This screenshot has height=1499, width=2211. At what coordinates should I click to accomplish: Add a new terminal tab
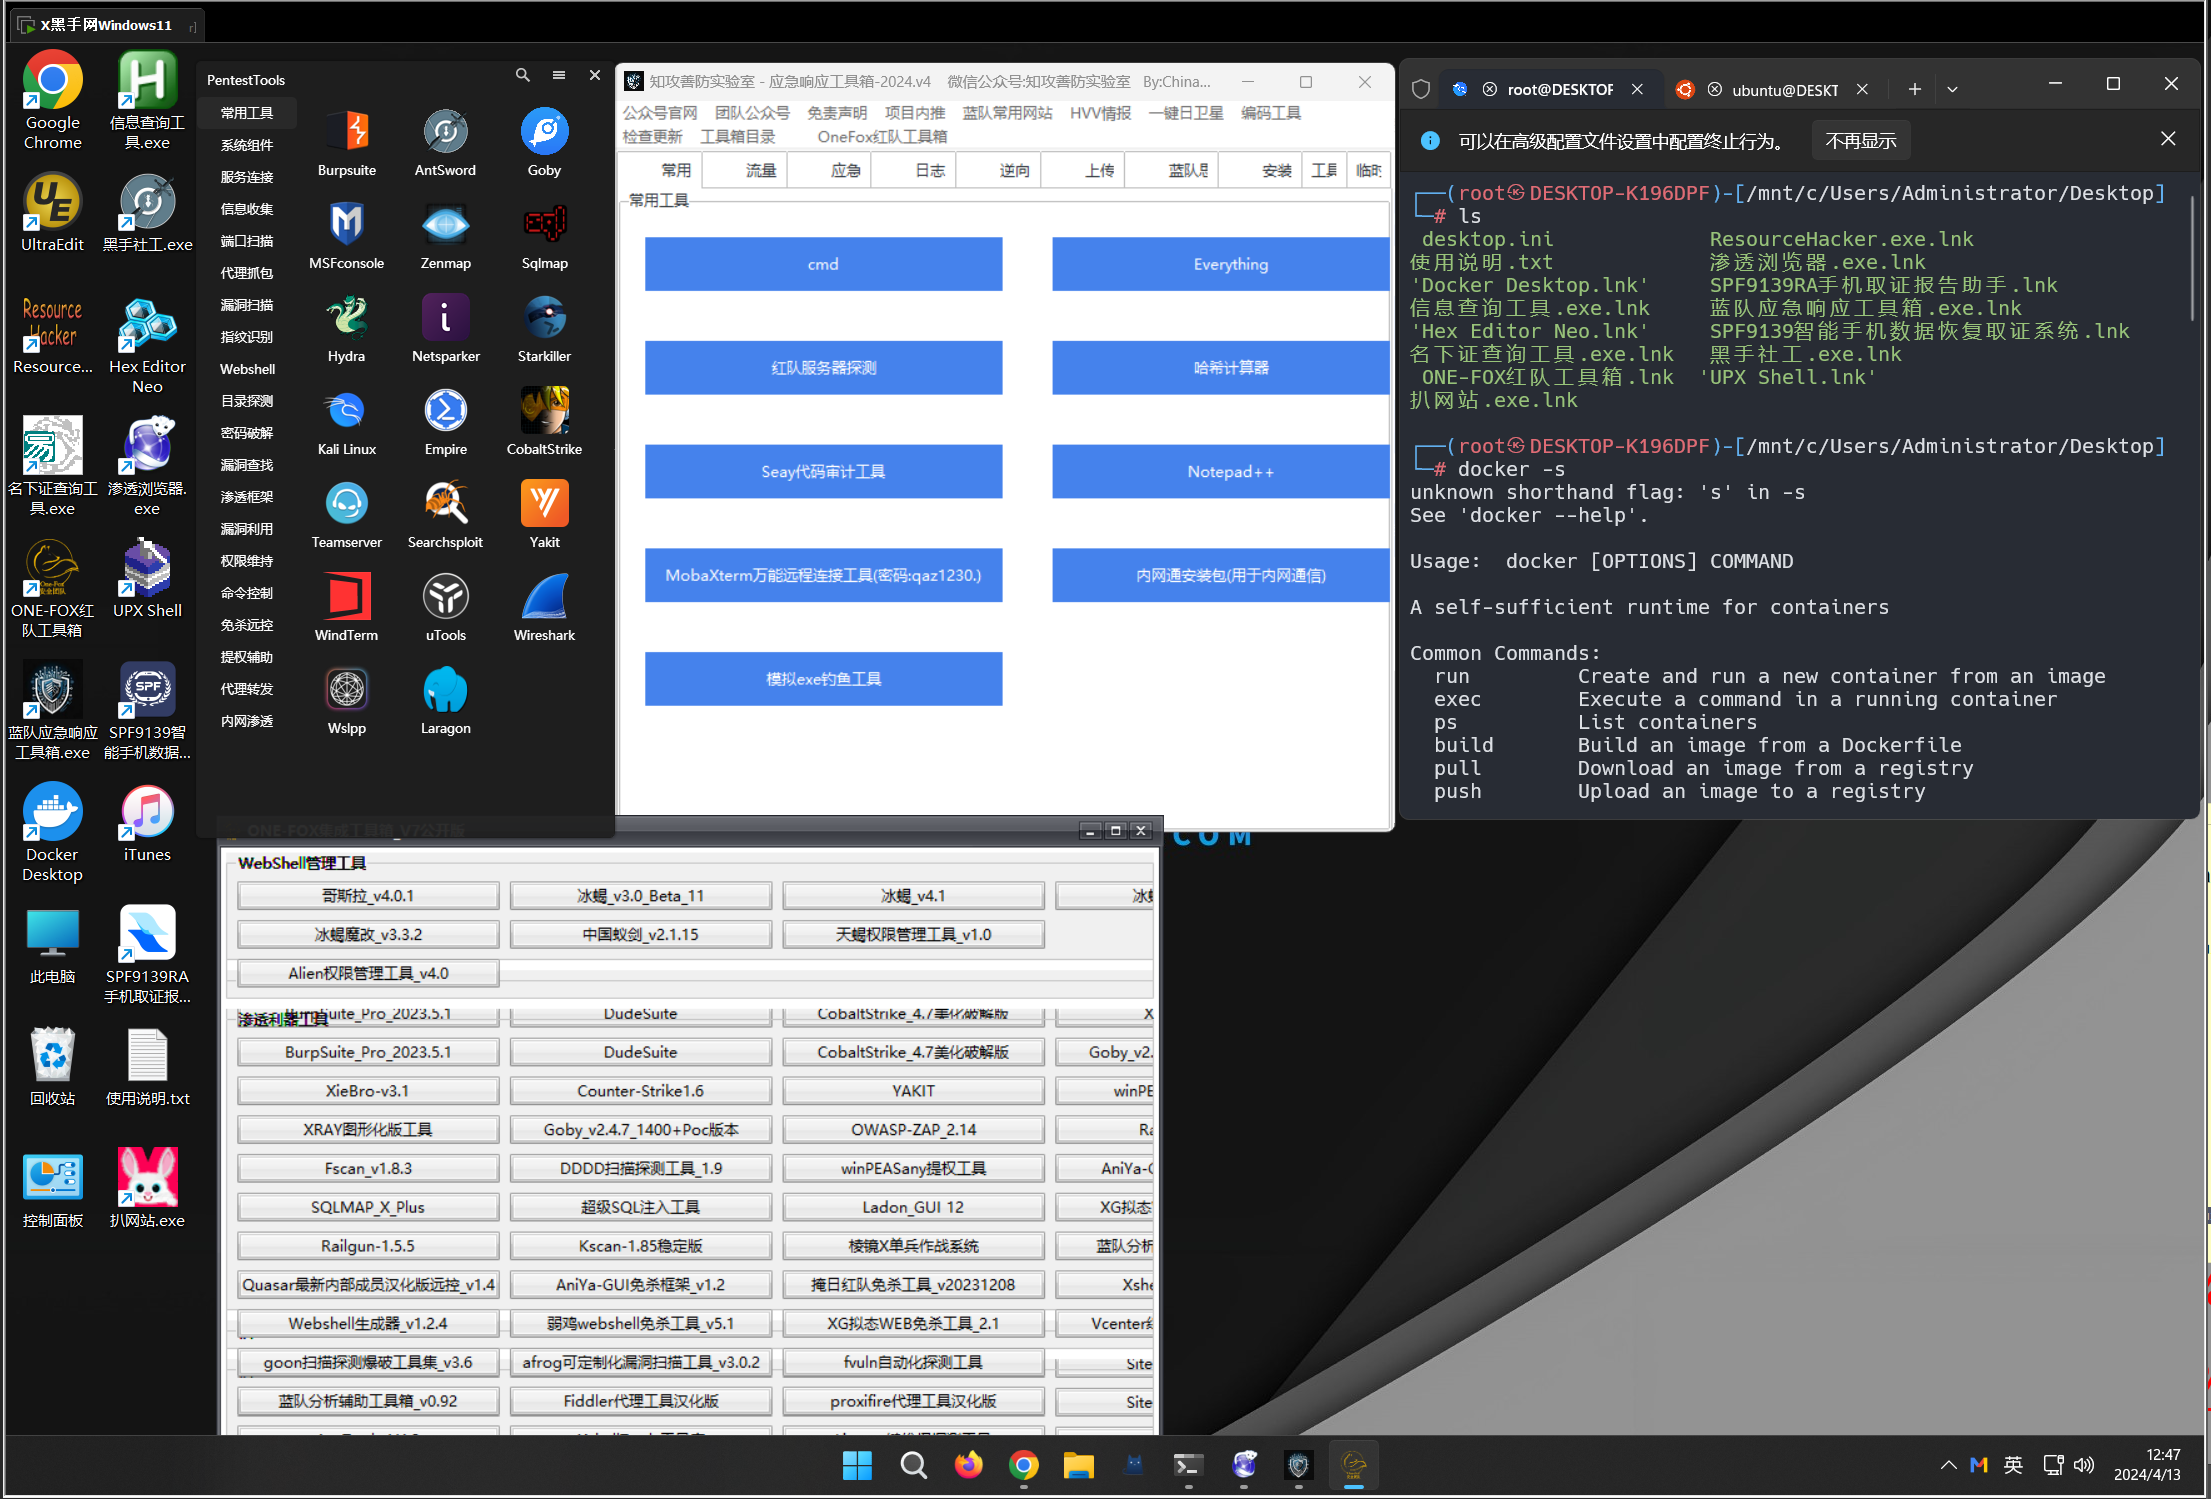1914,89
